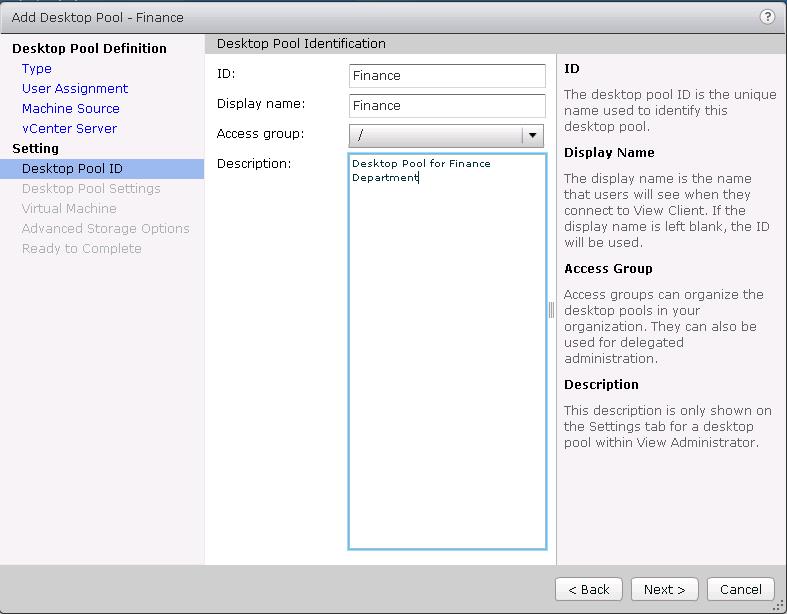This screenshot has width=787, height=614.
Task: Click the Desktop Pool Identification header
Action: coord(301,44)
